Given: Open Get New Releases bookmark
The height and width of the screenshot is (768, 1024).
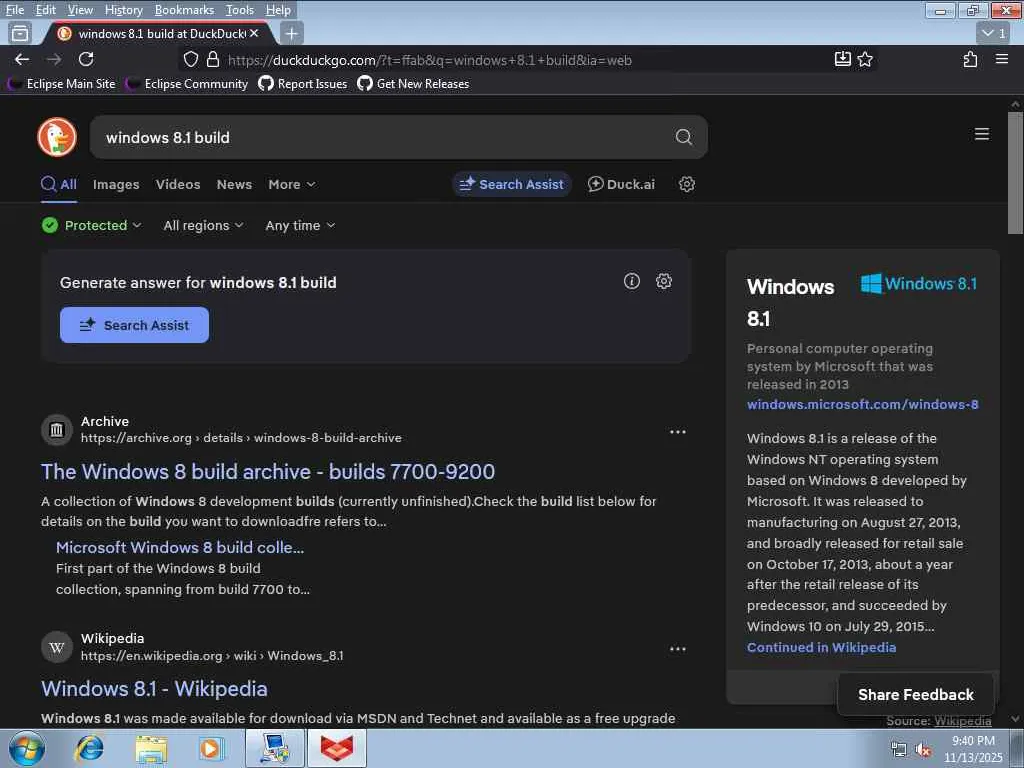Looking at the screenshot, I should 413,84.
